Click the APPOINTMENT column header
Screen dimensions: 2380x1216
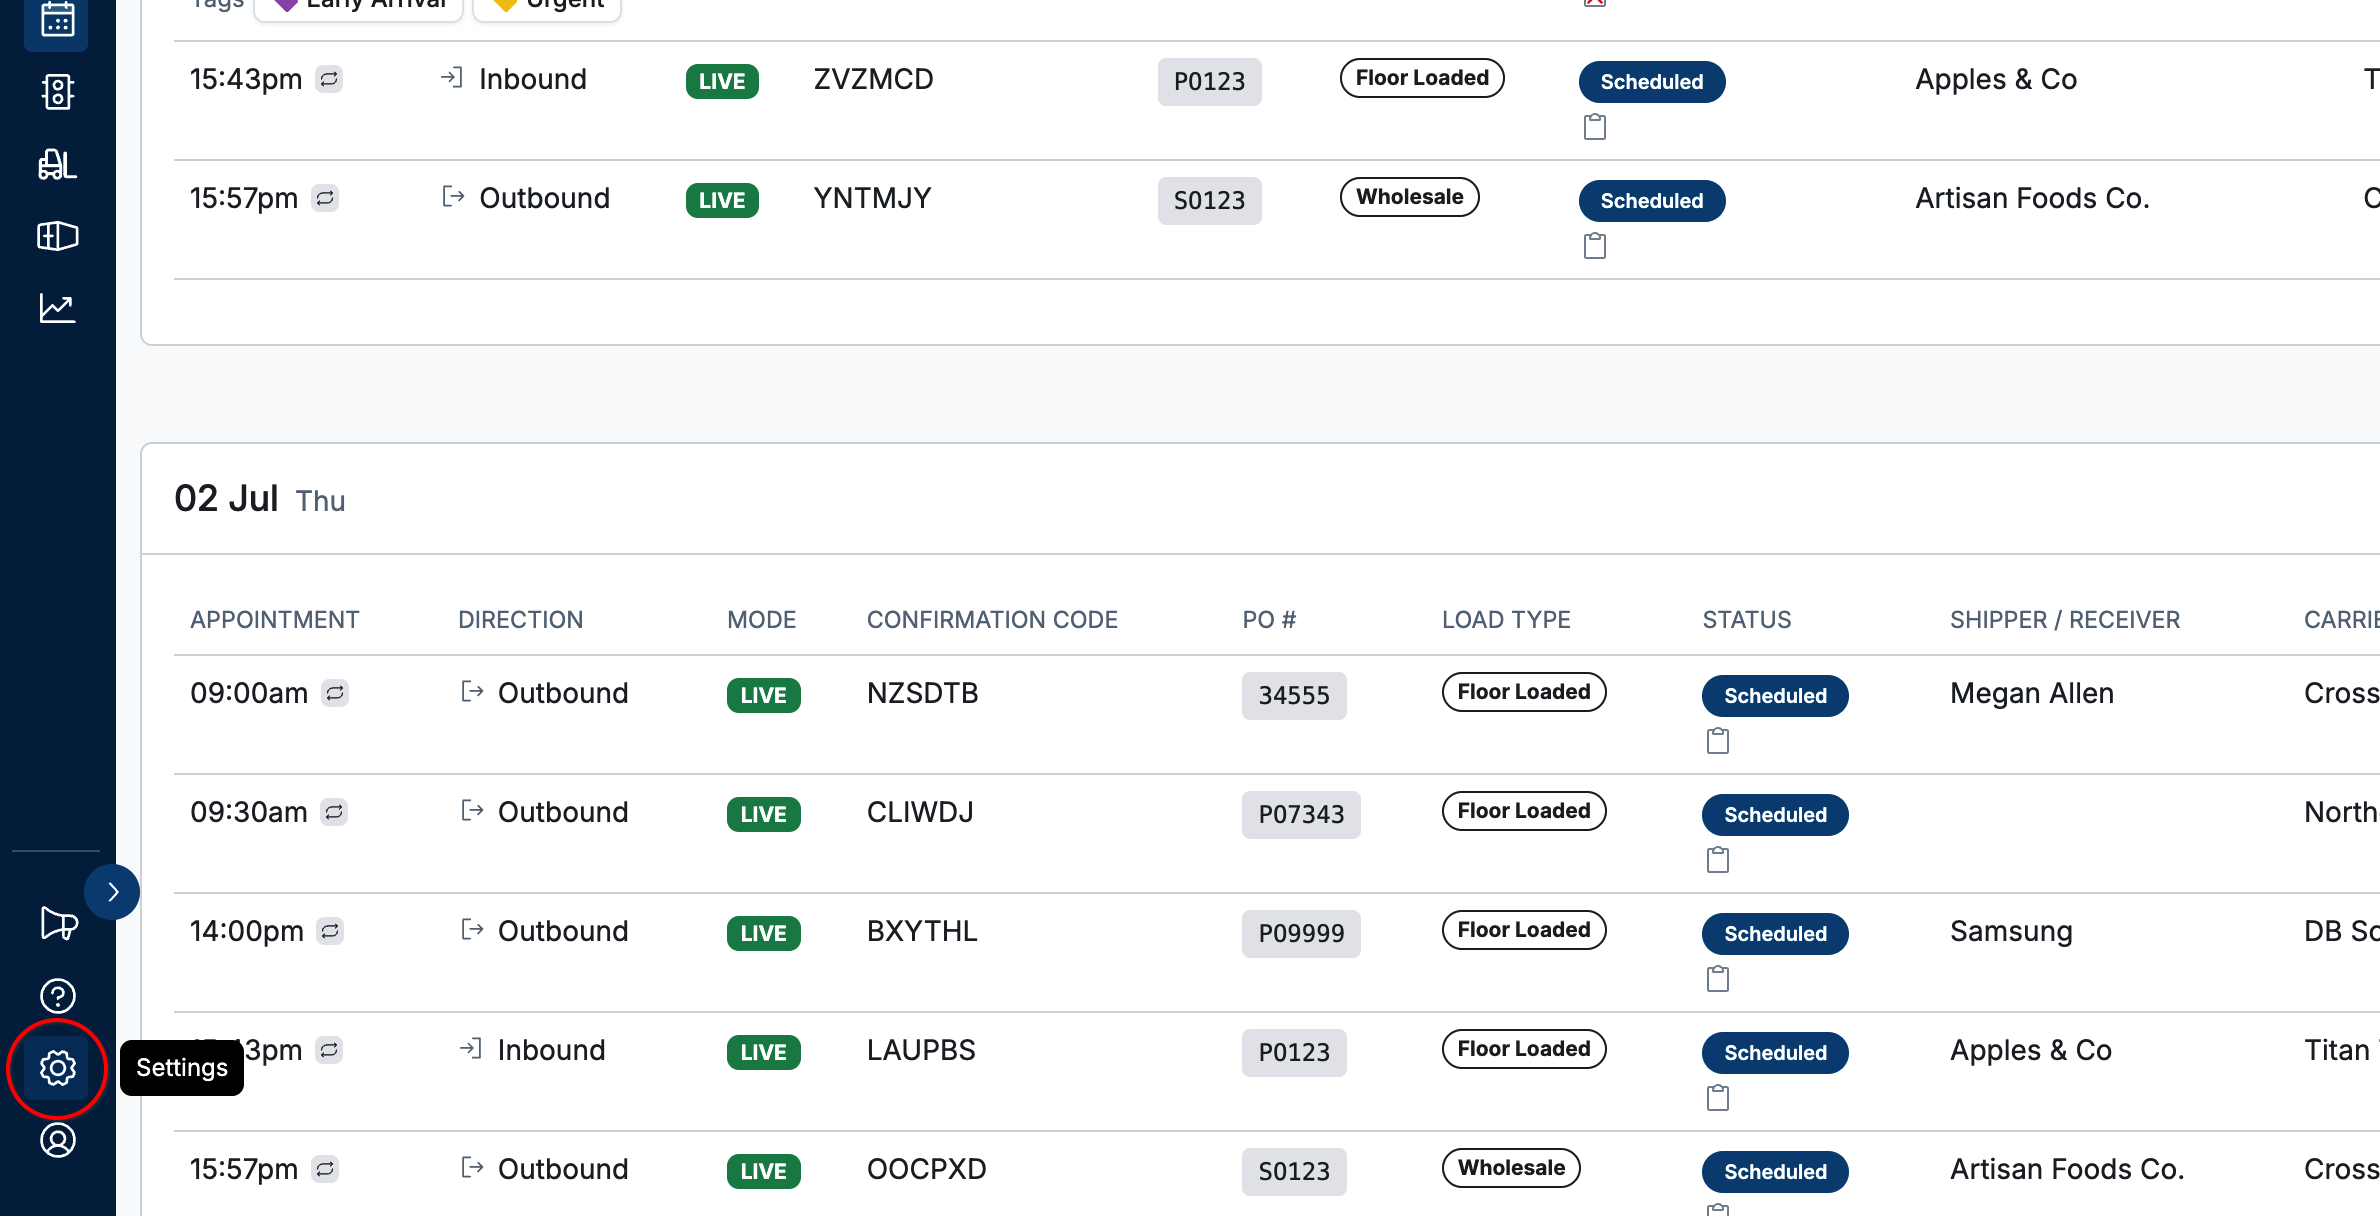click(275, 620)
